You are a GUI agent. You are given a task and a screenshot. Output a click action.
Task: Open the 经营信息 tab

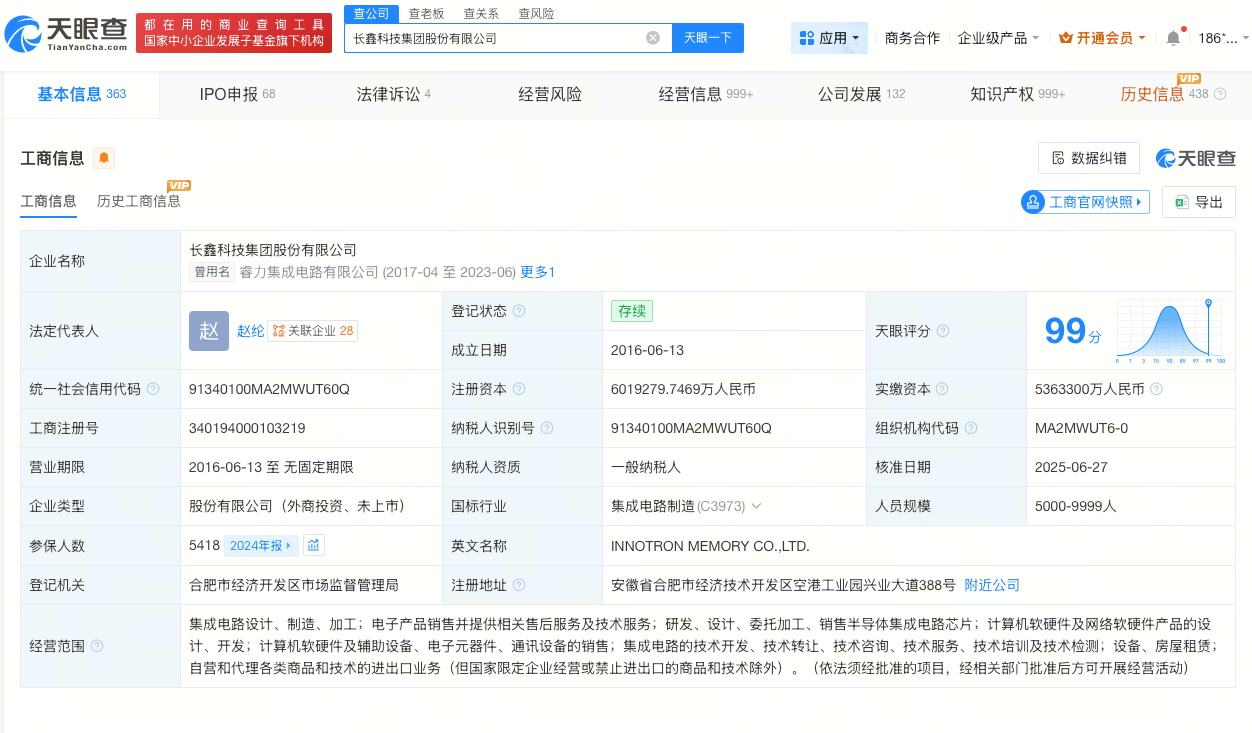coord(706,94)
